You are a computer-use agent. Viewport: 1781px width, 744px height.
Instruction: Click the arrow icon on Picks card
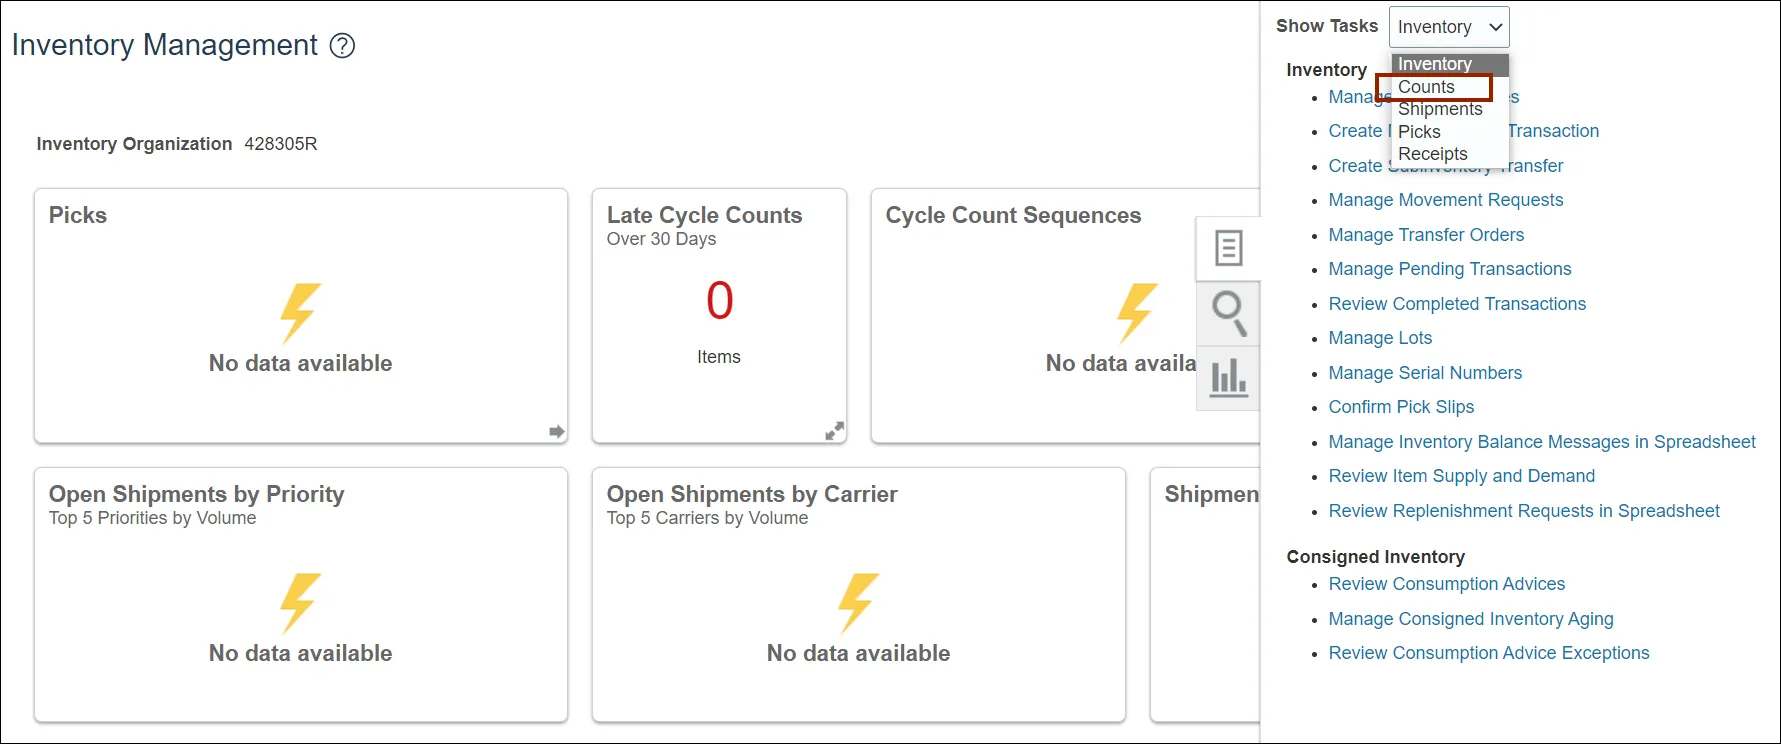[557, 431]
